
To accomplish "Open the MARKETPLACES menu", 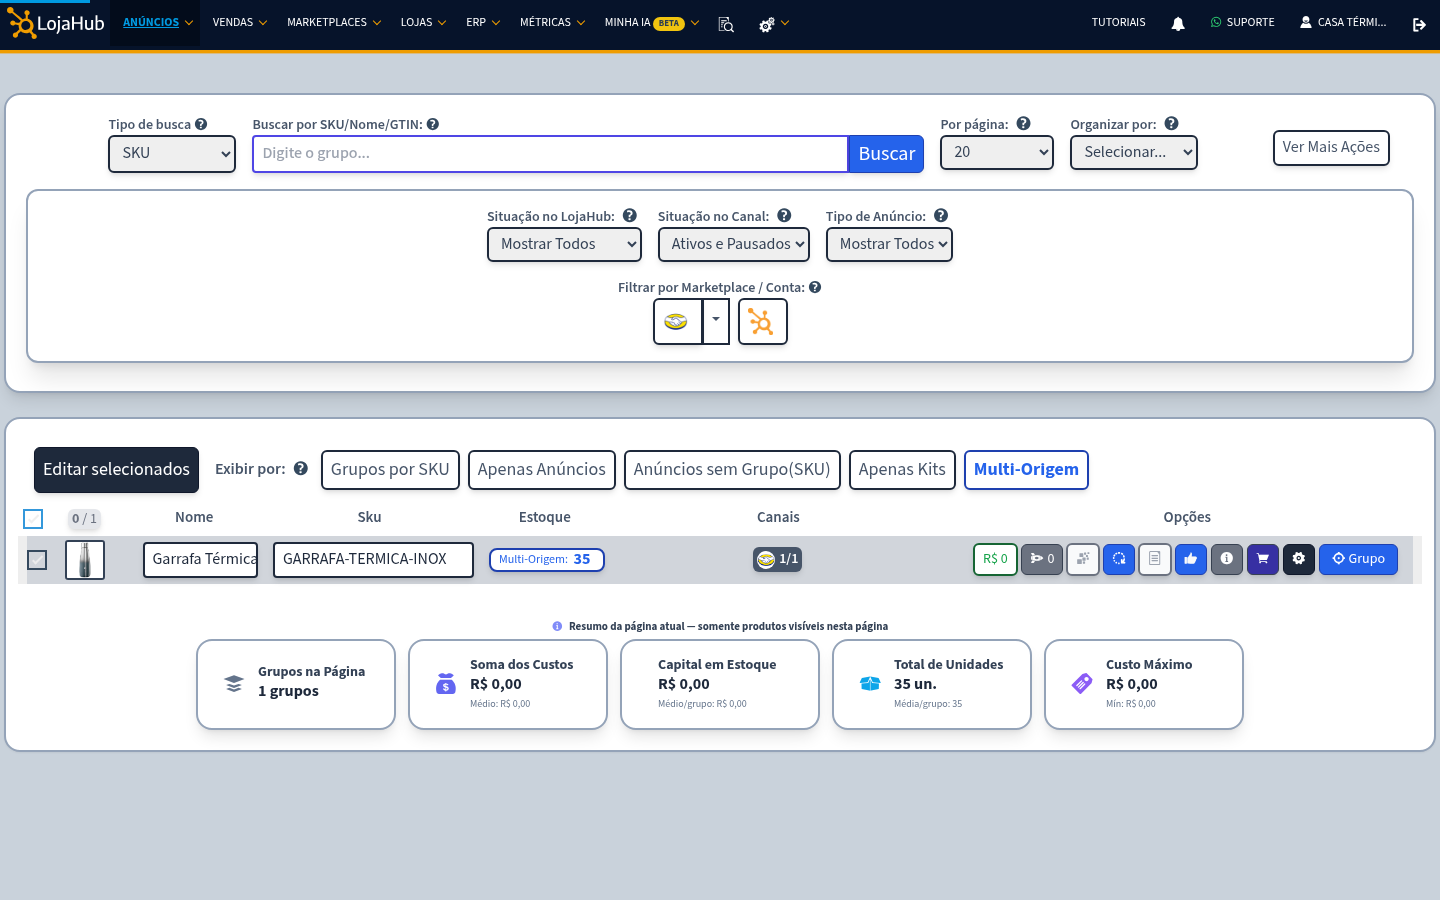I will [x=334, y=22].
